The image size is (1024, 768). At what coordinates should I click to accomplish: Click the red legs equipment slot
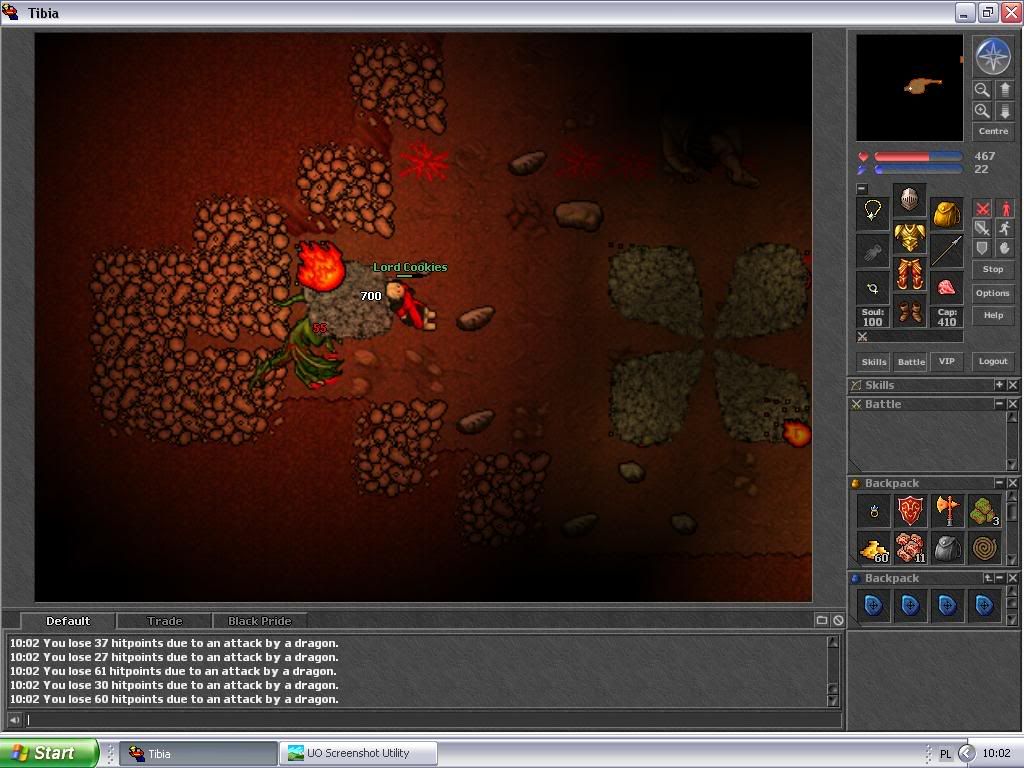coord(909,274)
